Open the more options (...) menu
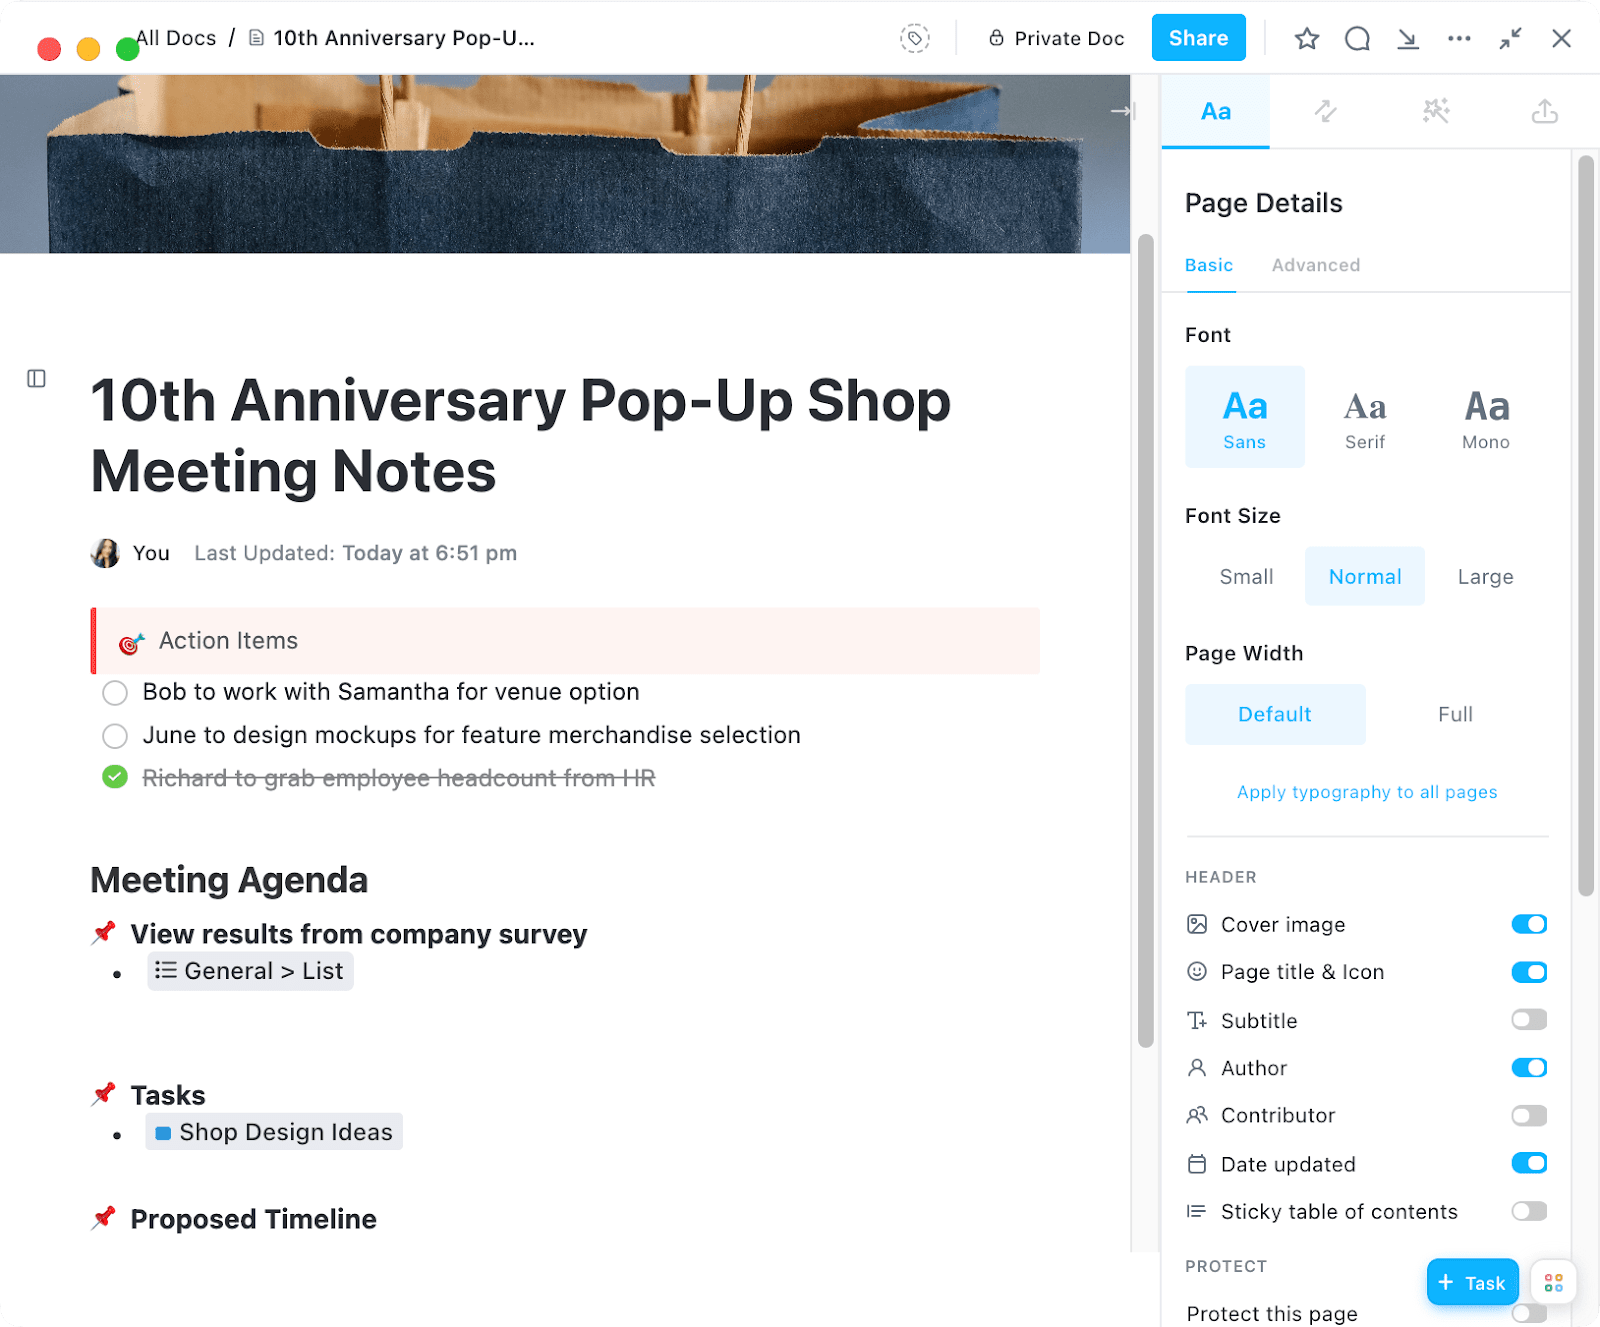This screenshot has width=1600, height=1327. [x=1460, y=38]
